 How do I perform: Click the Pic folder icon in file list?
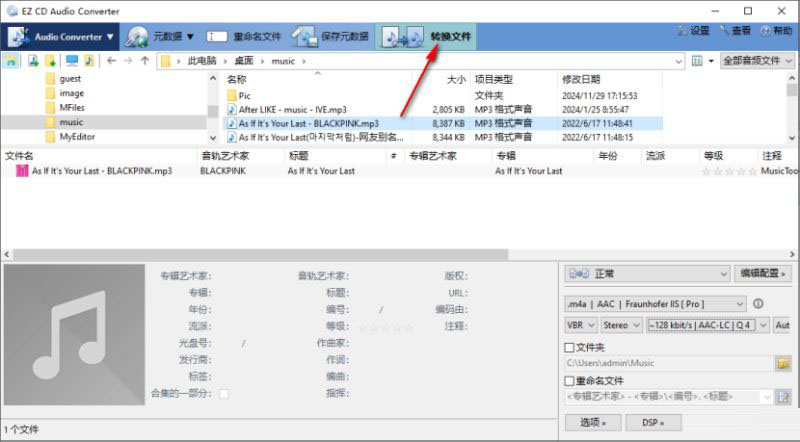point(232,95)
